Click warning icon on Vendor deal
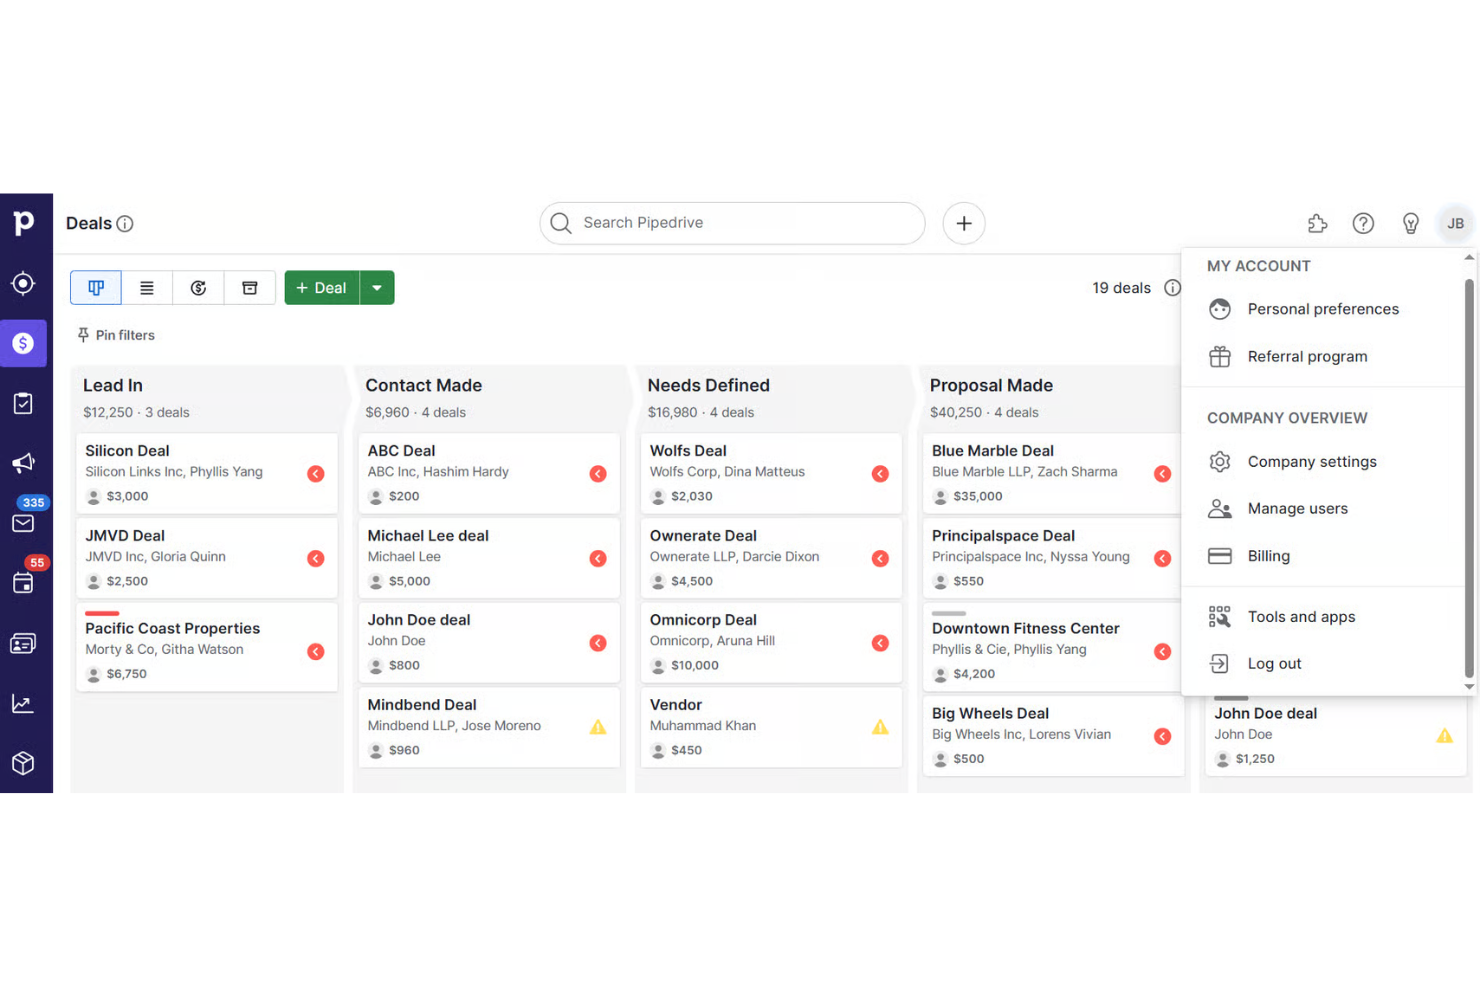This screenshot has height=987, width=1480. 880,727
